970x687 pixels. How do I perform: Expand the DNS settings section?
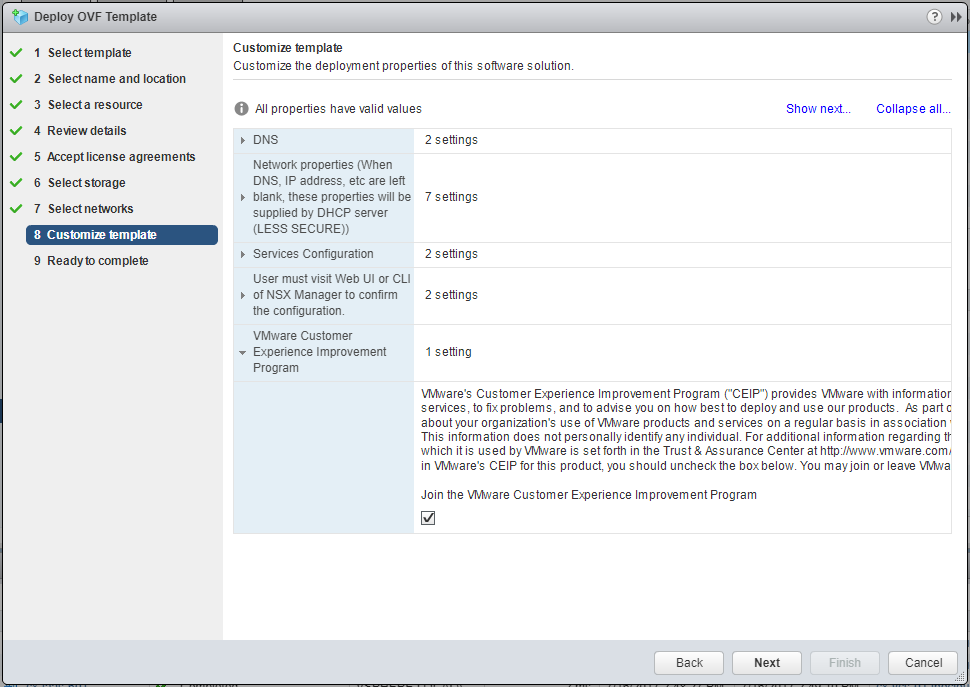coord(243,140)
